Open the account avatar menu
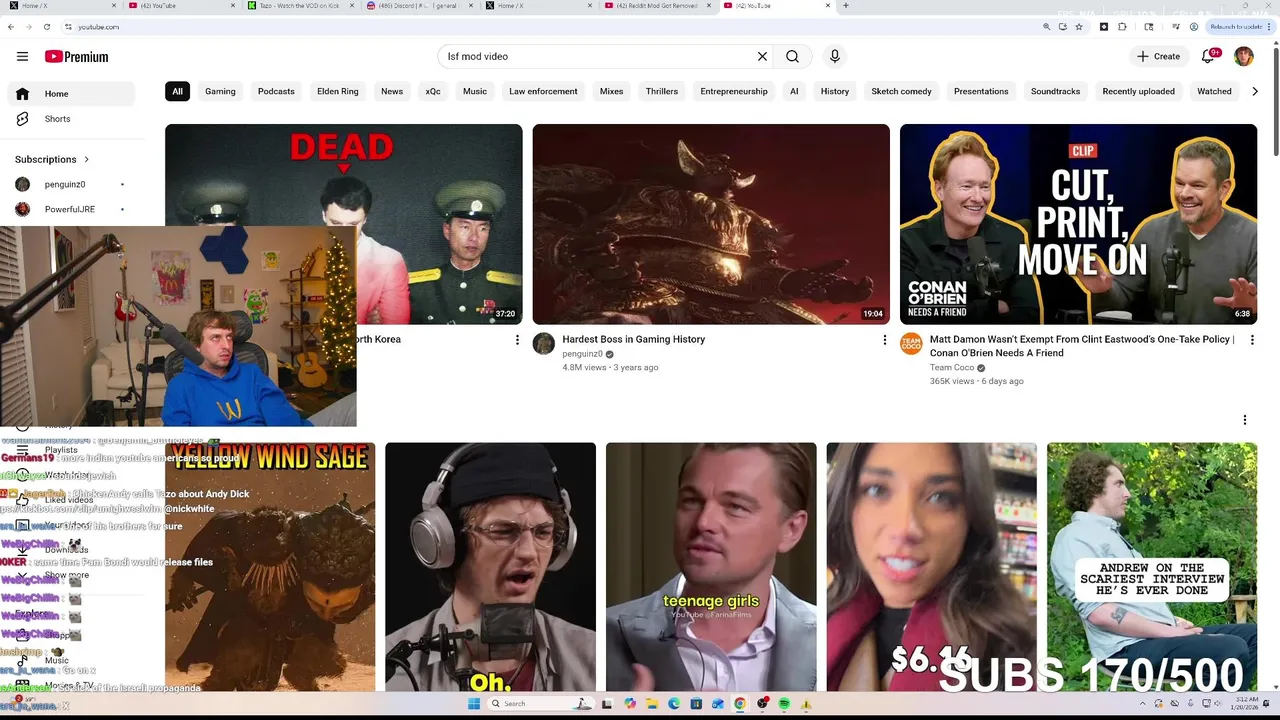1280x720 pixels. point(1244,57)
